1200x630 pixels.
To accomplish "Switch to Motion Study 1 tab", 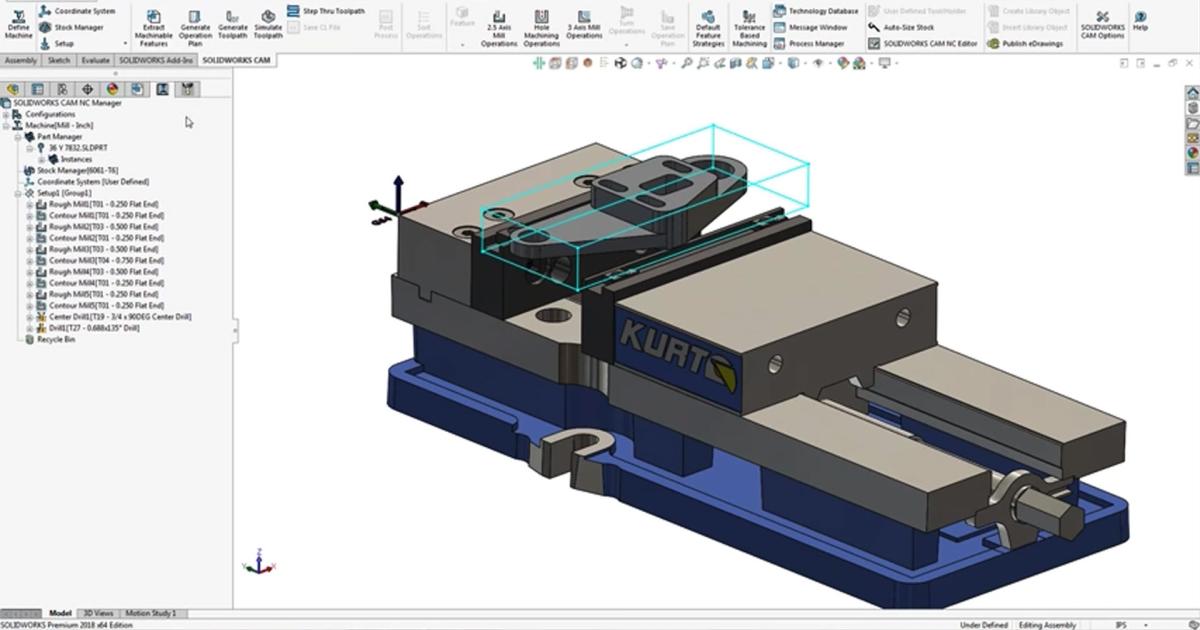I will coord(150,613).
